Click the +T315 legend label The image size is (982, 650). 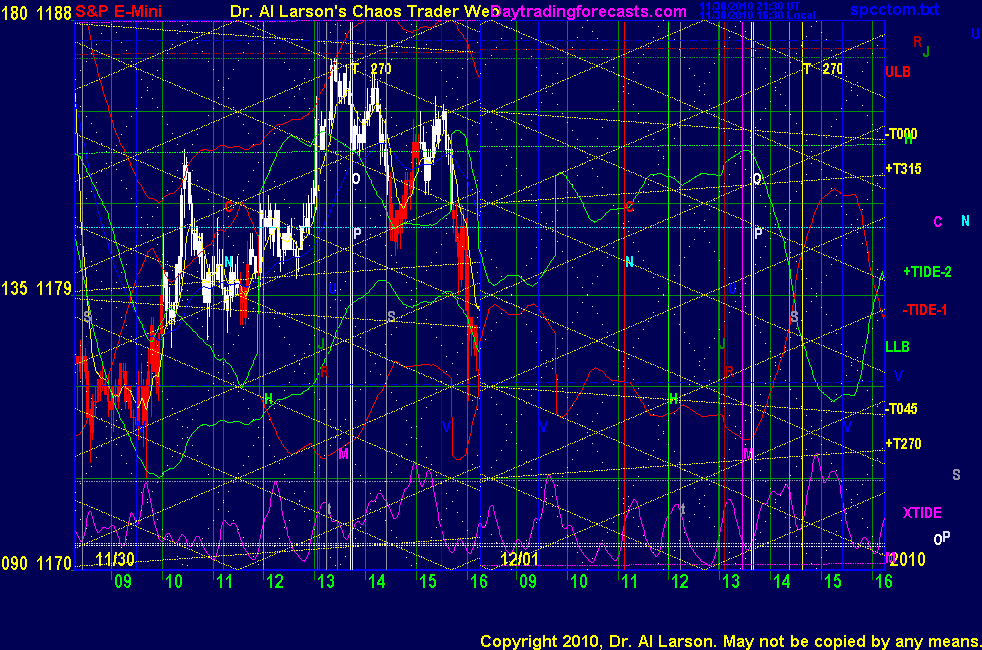click(x=903, y=169)
